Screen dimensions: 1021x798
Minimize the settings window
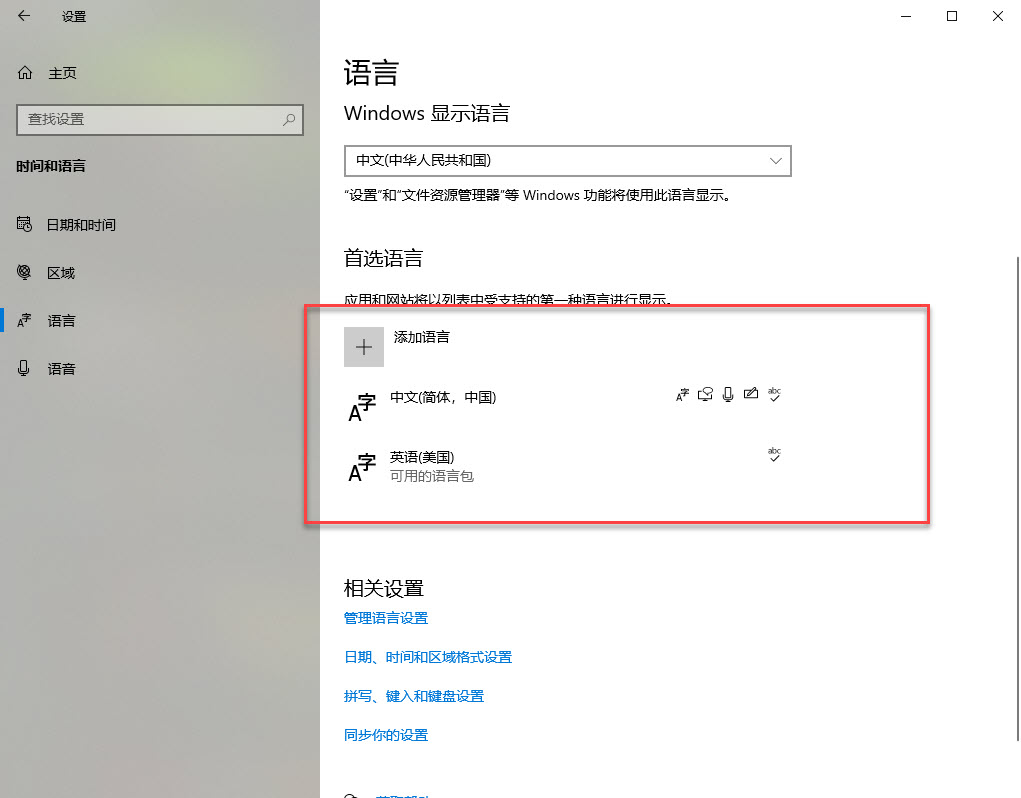coord(906,16)
